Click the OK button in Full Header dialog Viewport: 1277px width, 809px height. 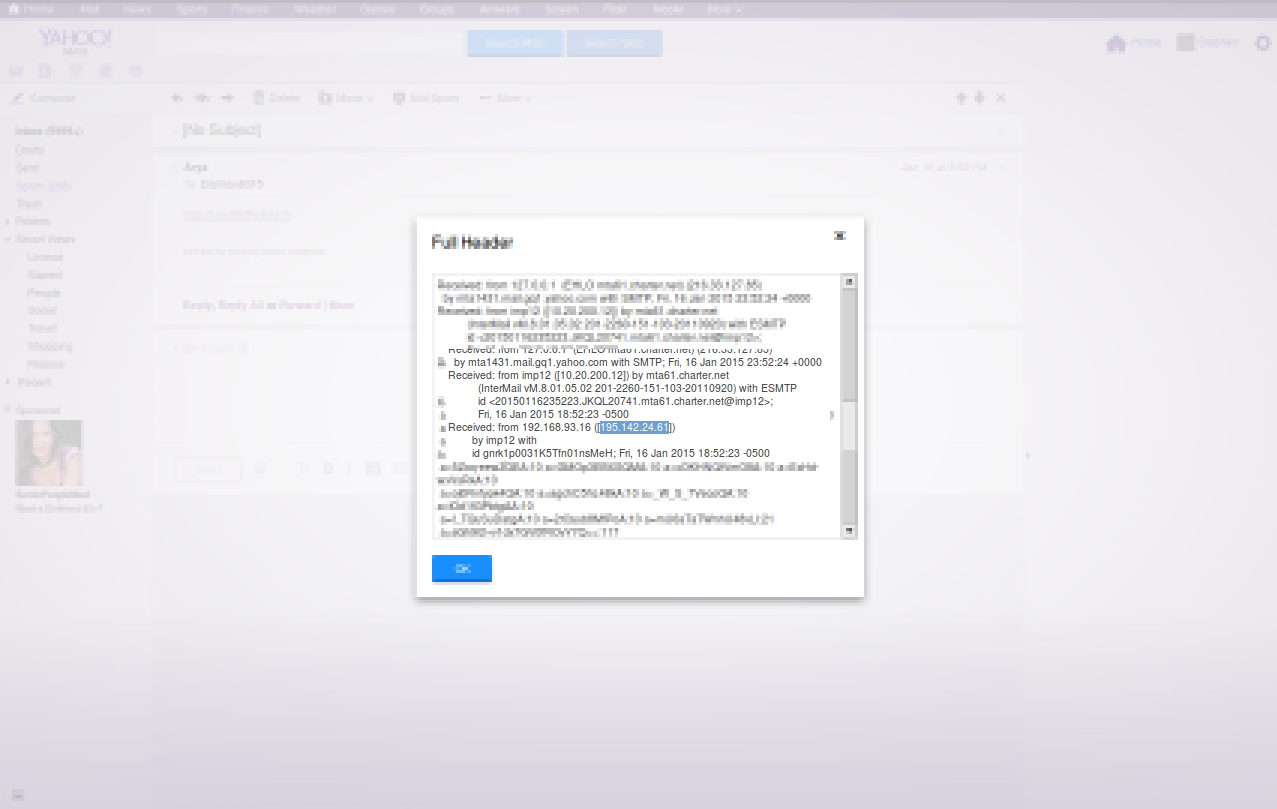(x=462, y=568)
